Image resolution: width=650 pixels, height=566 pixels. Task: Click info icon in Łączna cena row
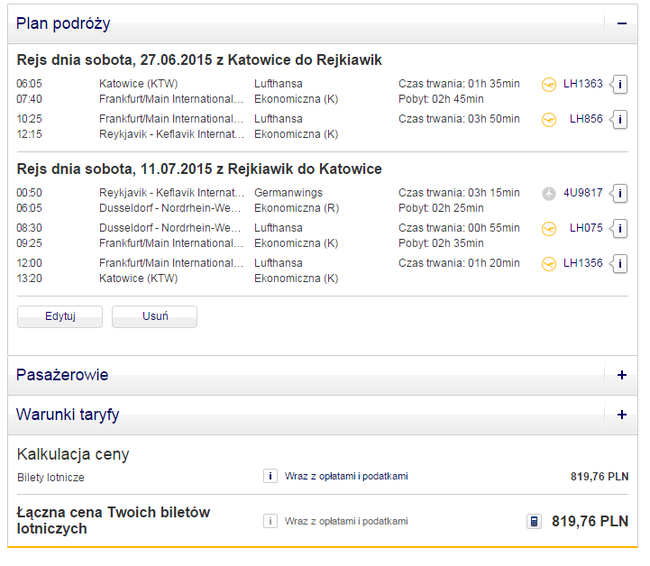[270, 521]
